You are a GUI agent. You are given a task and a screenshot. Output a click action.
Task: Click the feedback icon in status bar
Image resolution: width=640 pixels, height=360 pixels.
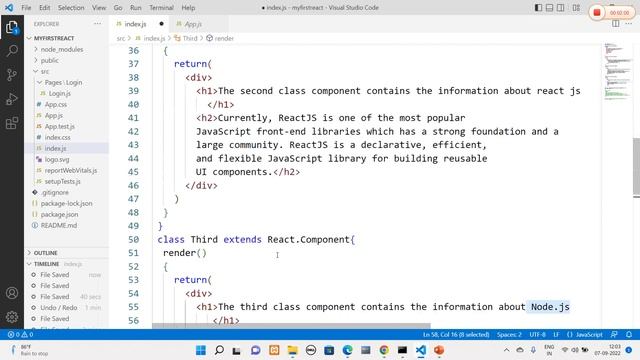coord(614,334)
